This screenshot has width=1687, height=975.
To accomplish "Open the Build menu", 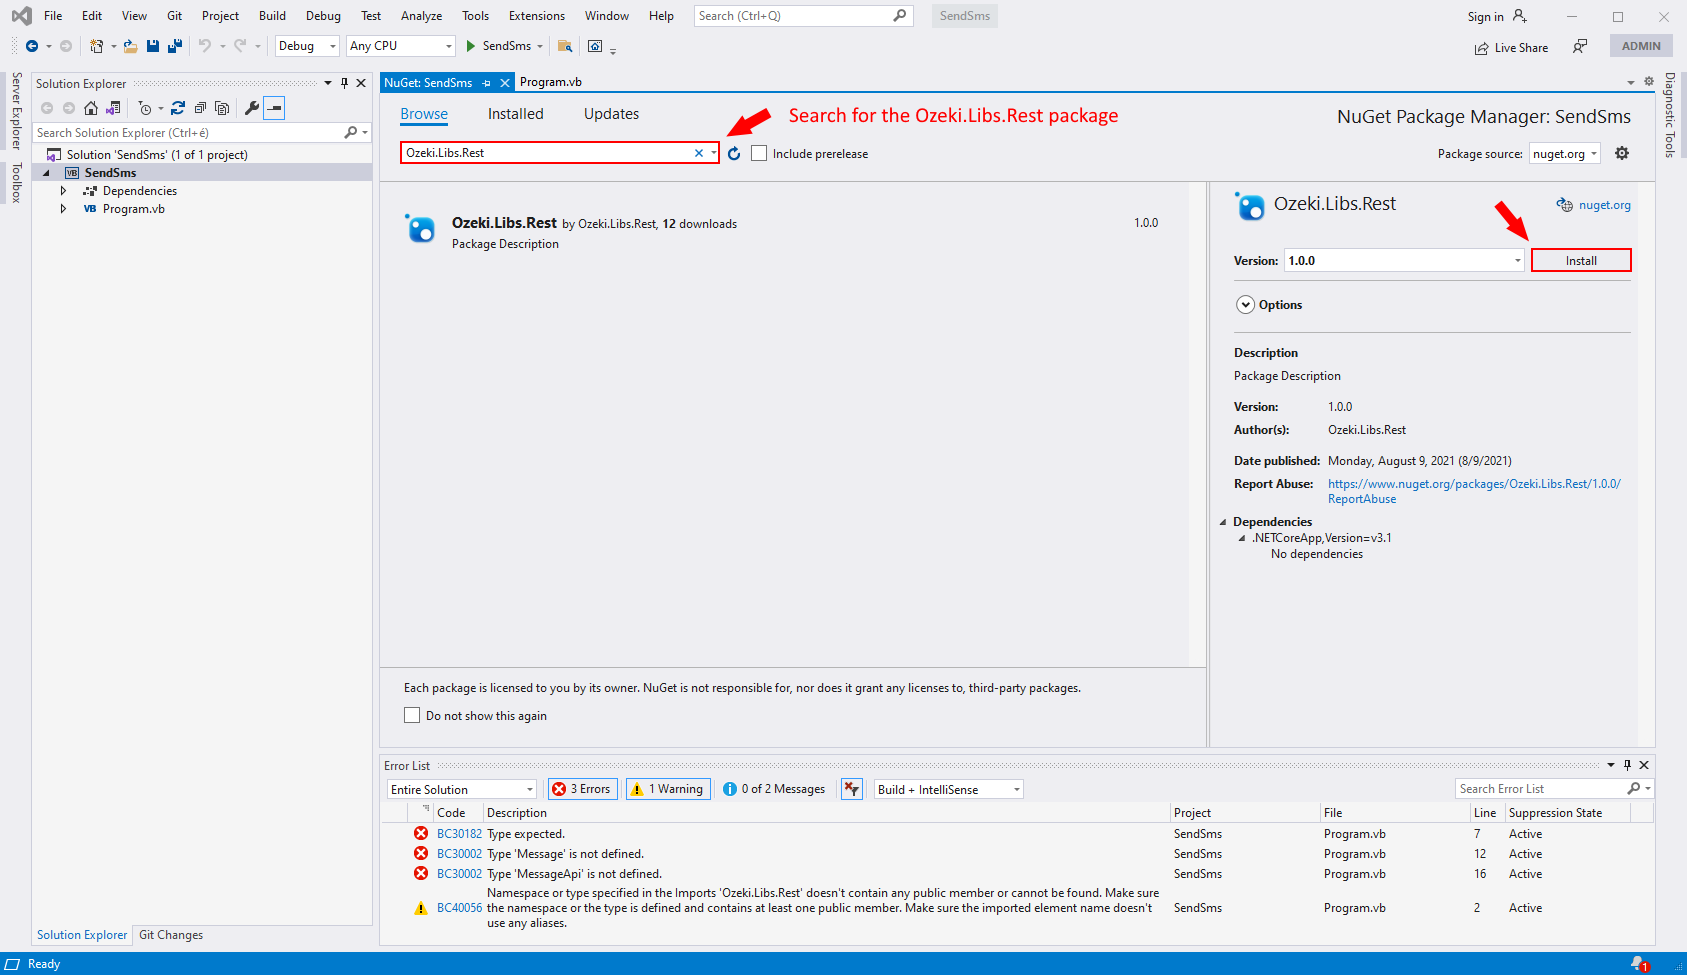I will (272, 16).
